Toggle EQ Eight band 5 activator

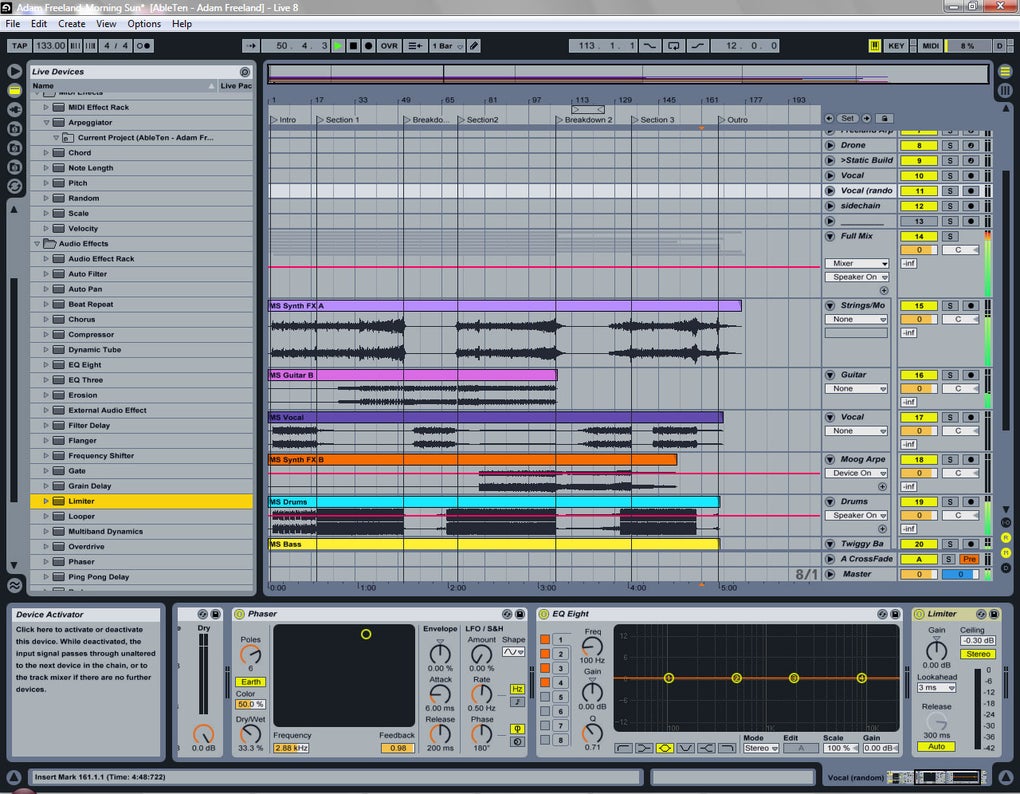point(545,697)
